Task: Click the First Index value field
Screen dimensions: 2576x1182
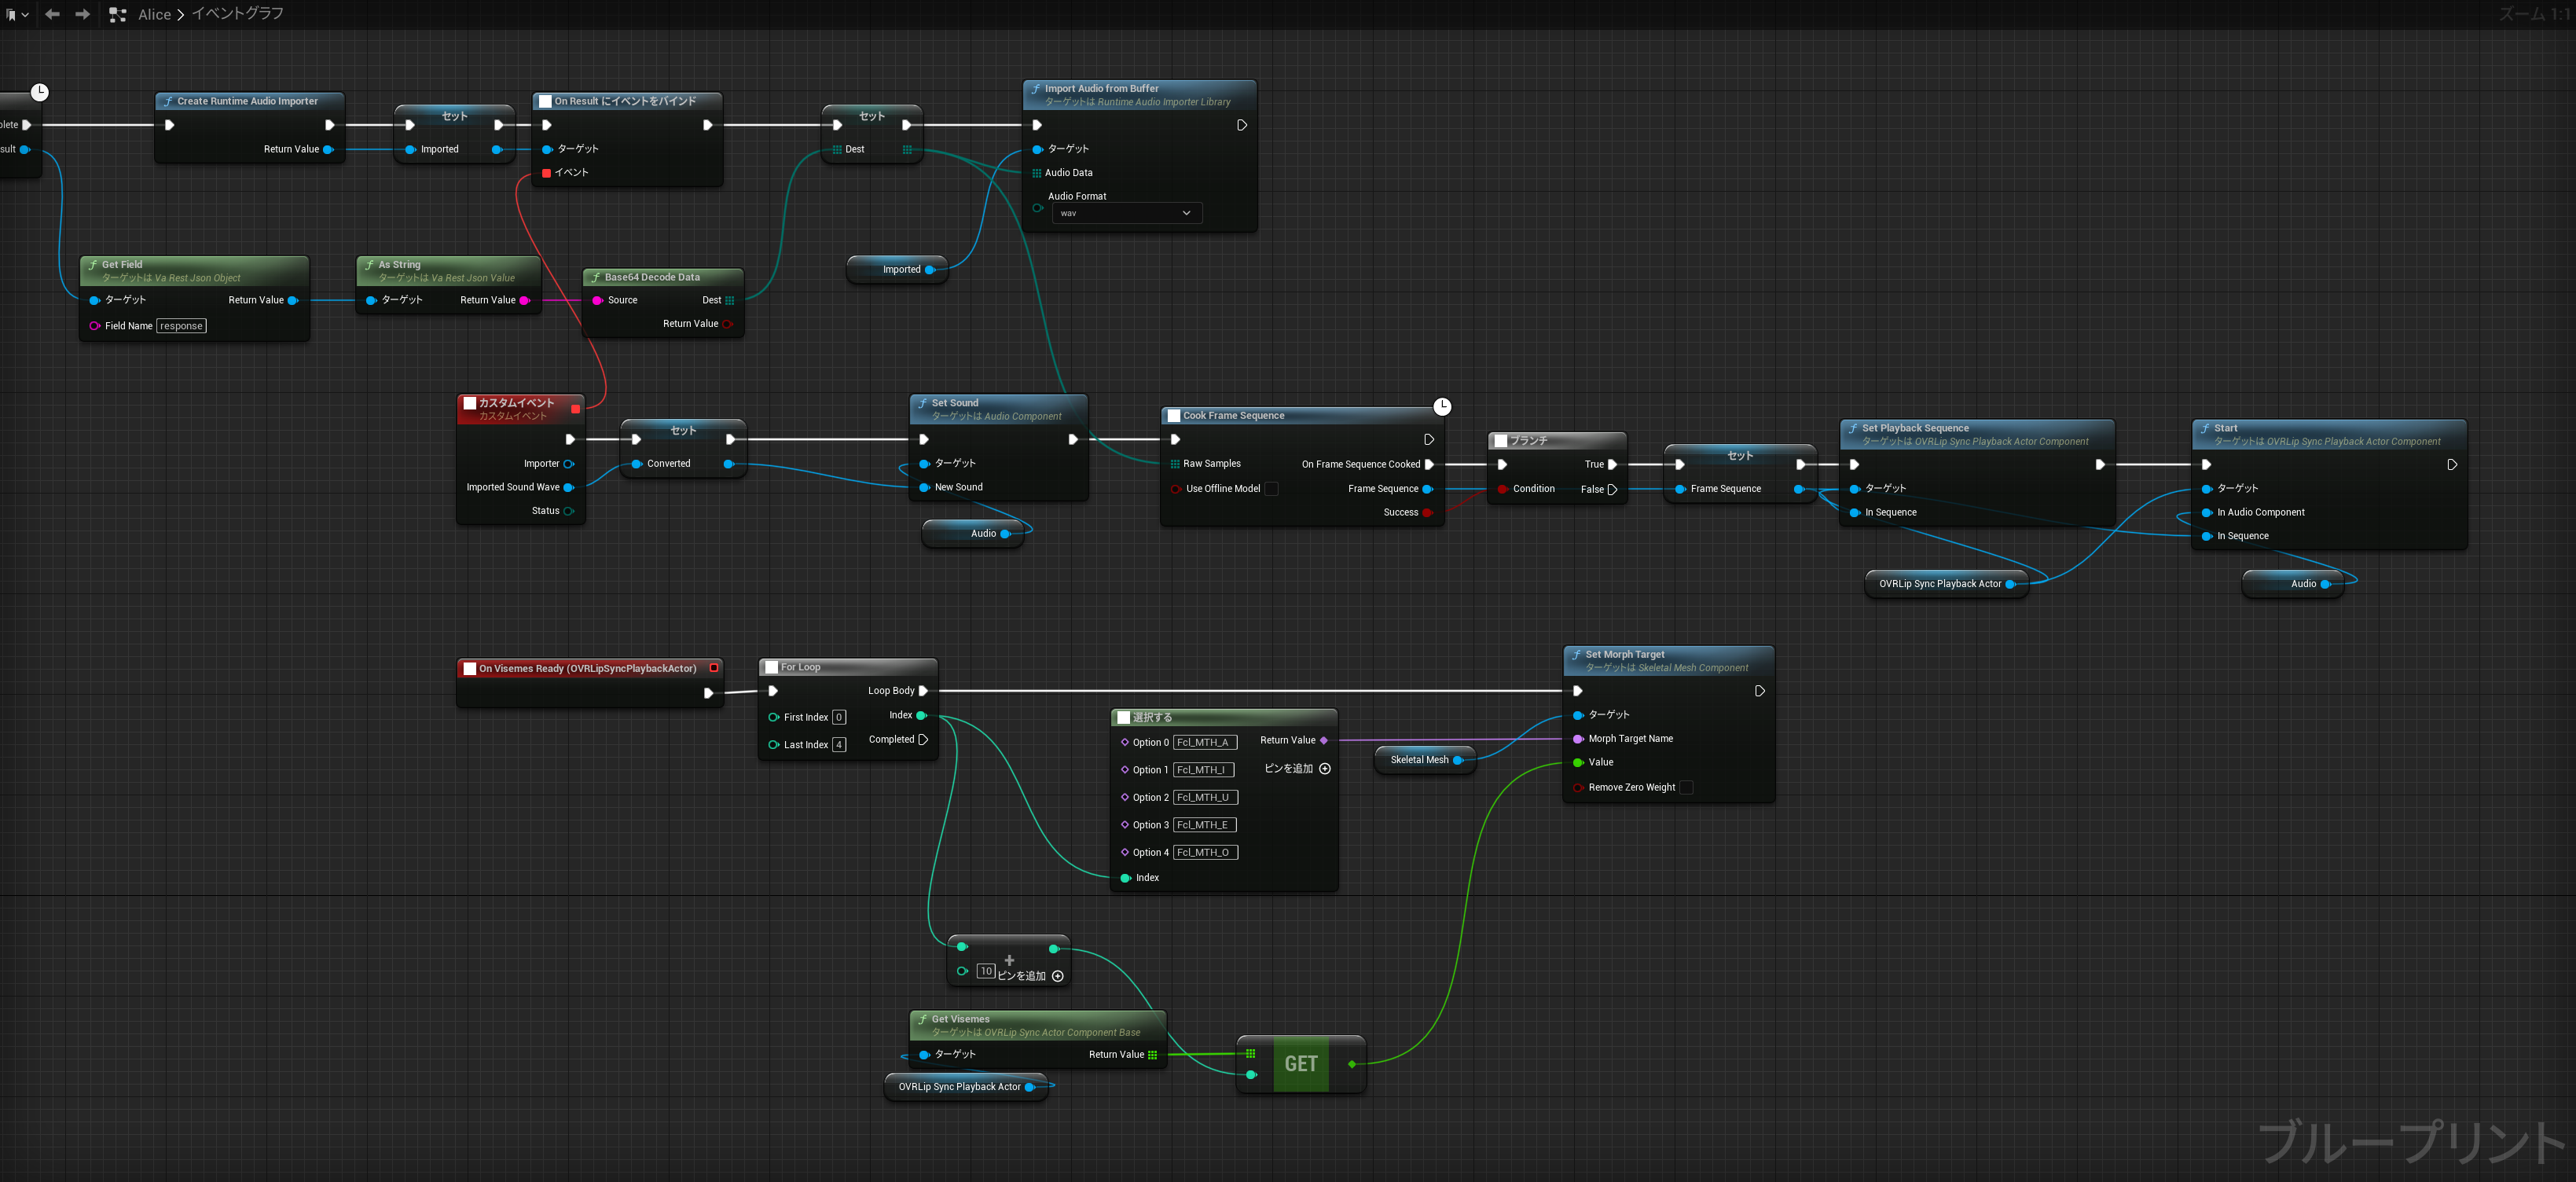Action: point(839,718)
